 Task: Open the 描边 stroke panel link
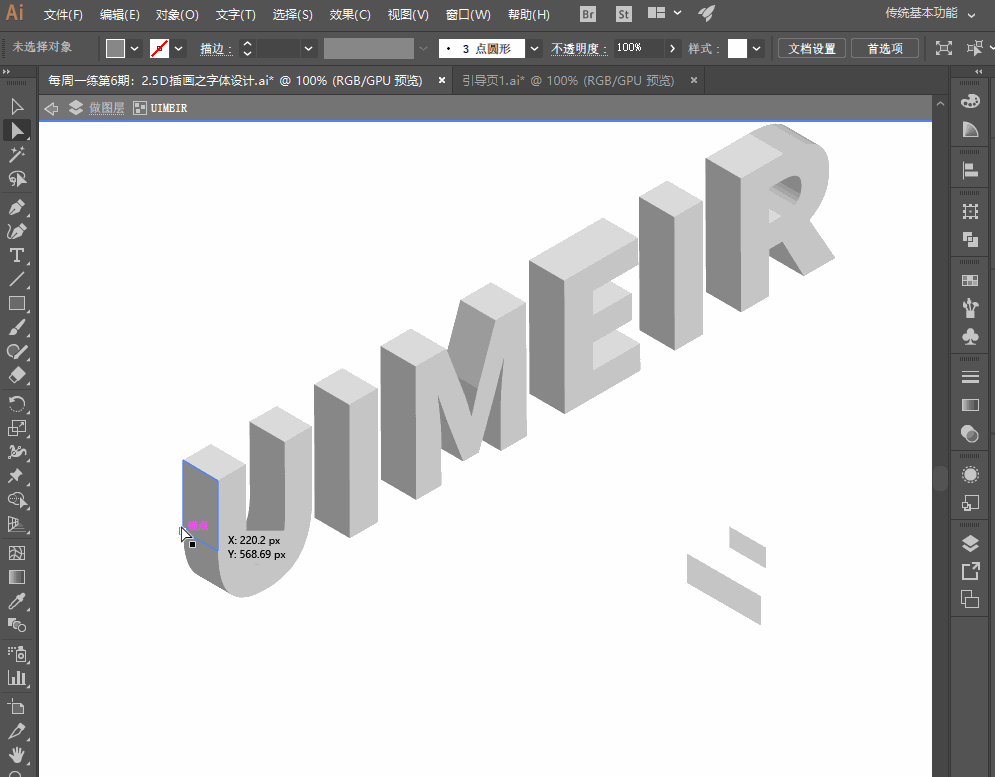click(x=216, y=48)
